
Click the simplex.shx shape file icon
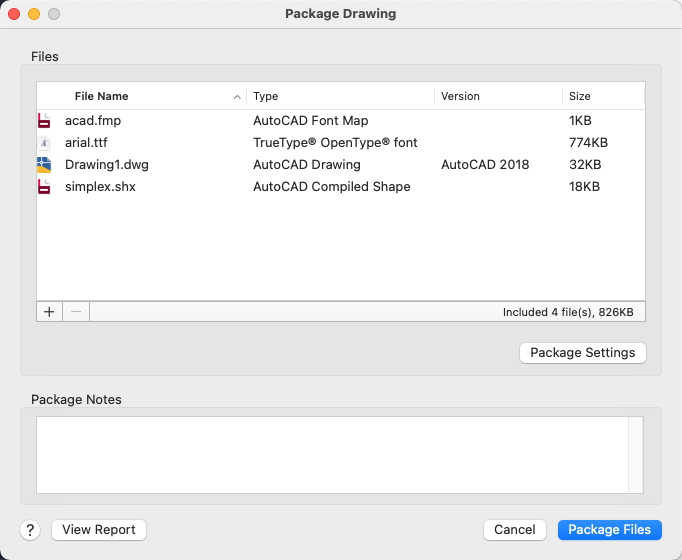[44, 187]
